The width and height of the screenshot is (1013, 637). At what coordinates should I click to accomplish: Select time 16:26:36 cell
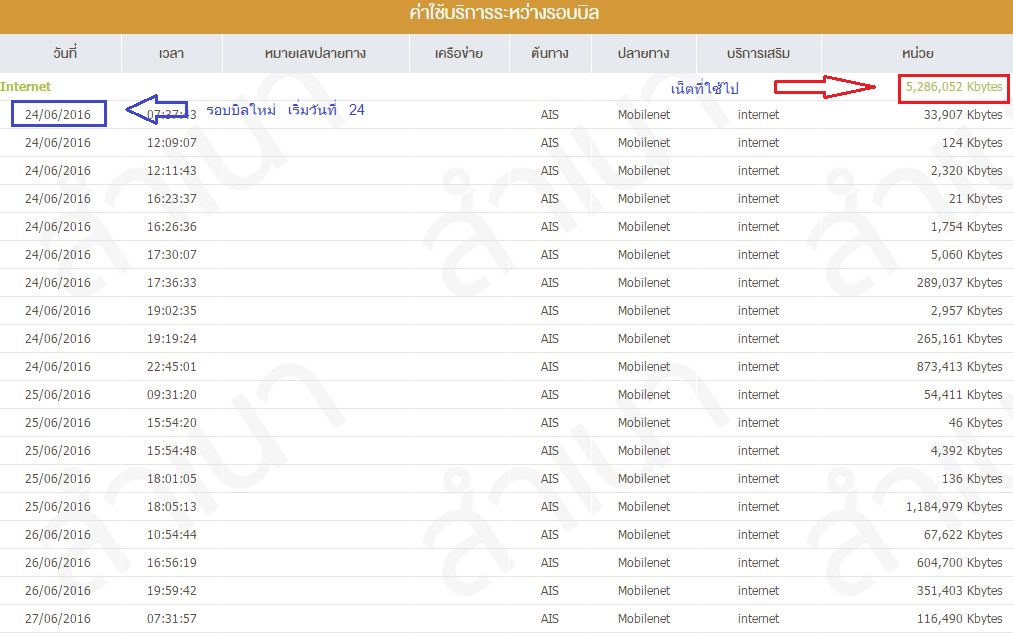[x=172, y=226]
